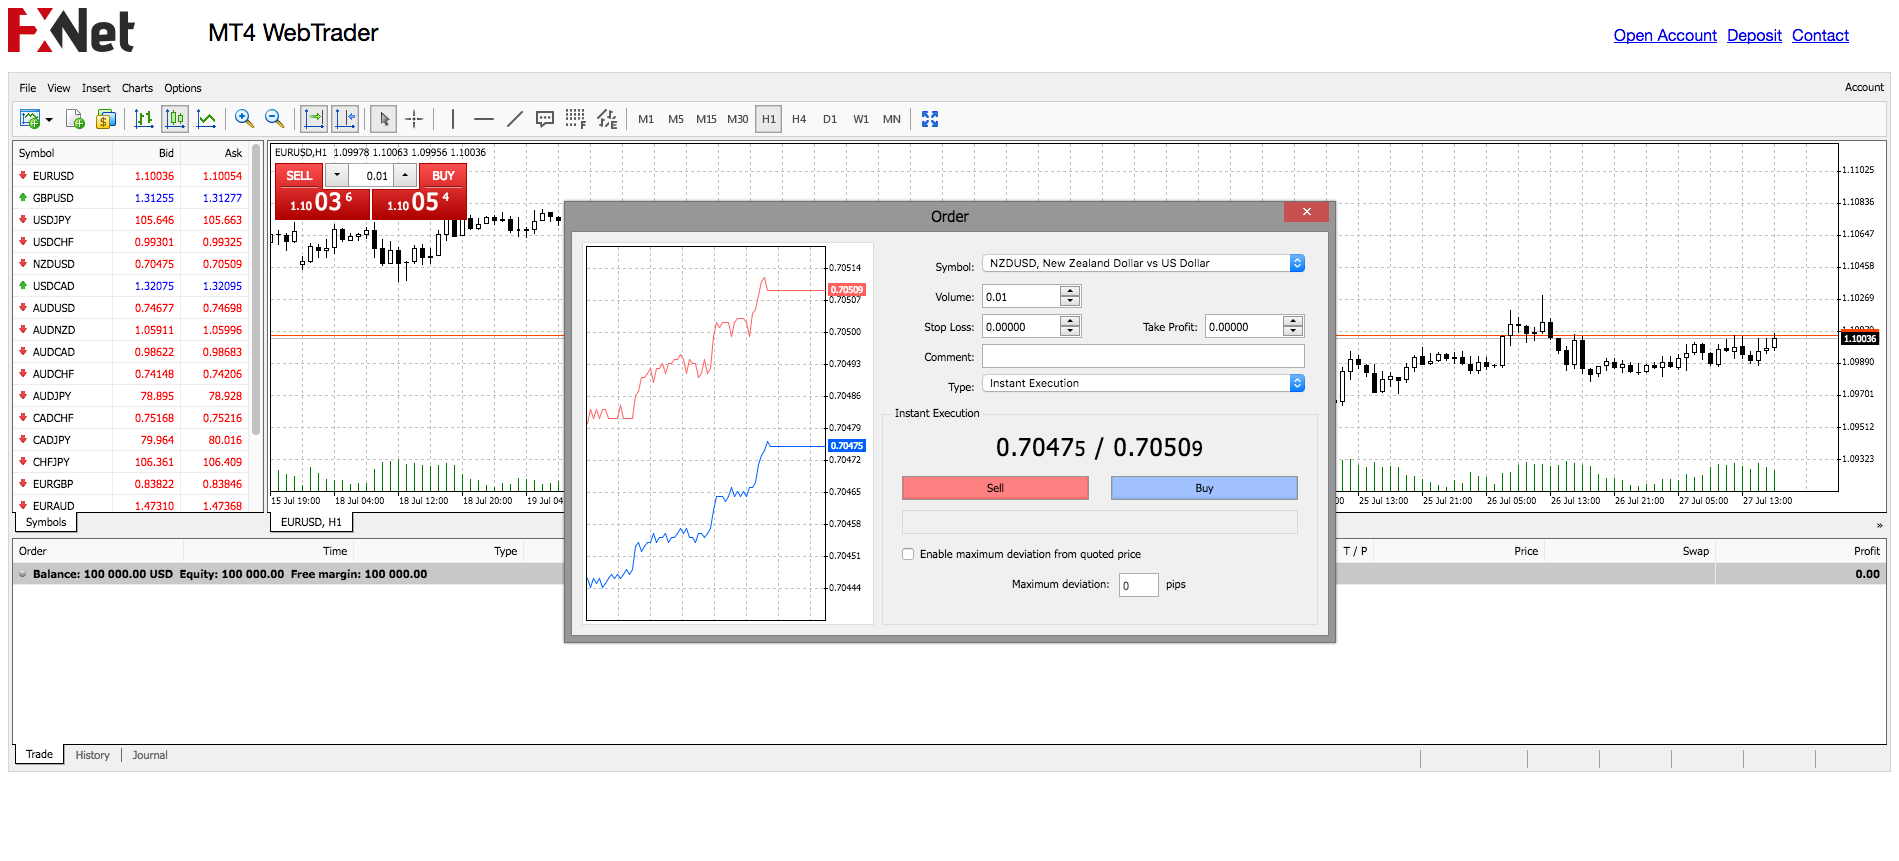This screenshot has height=861, width=1899.
Task: Open the Options menu
Action: (183, 88)
